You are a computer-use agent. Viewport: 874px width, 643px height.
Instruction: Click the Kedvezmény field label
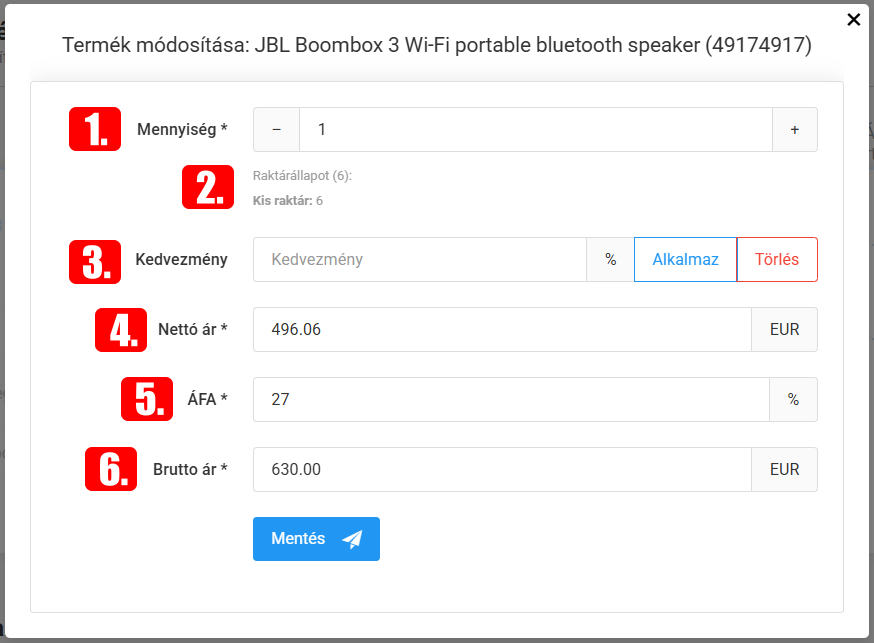pyautogui.click(x=181, y=260)
